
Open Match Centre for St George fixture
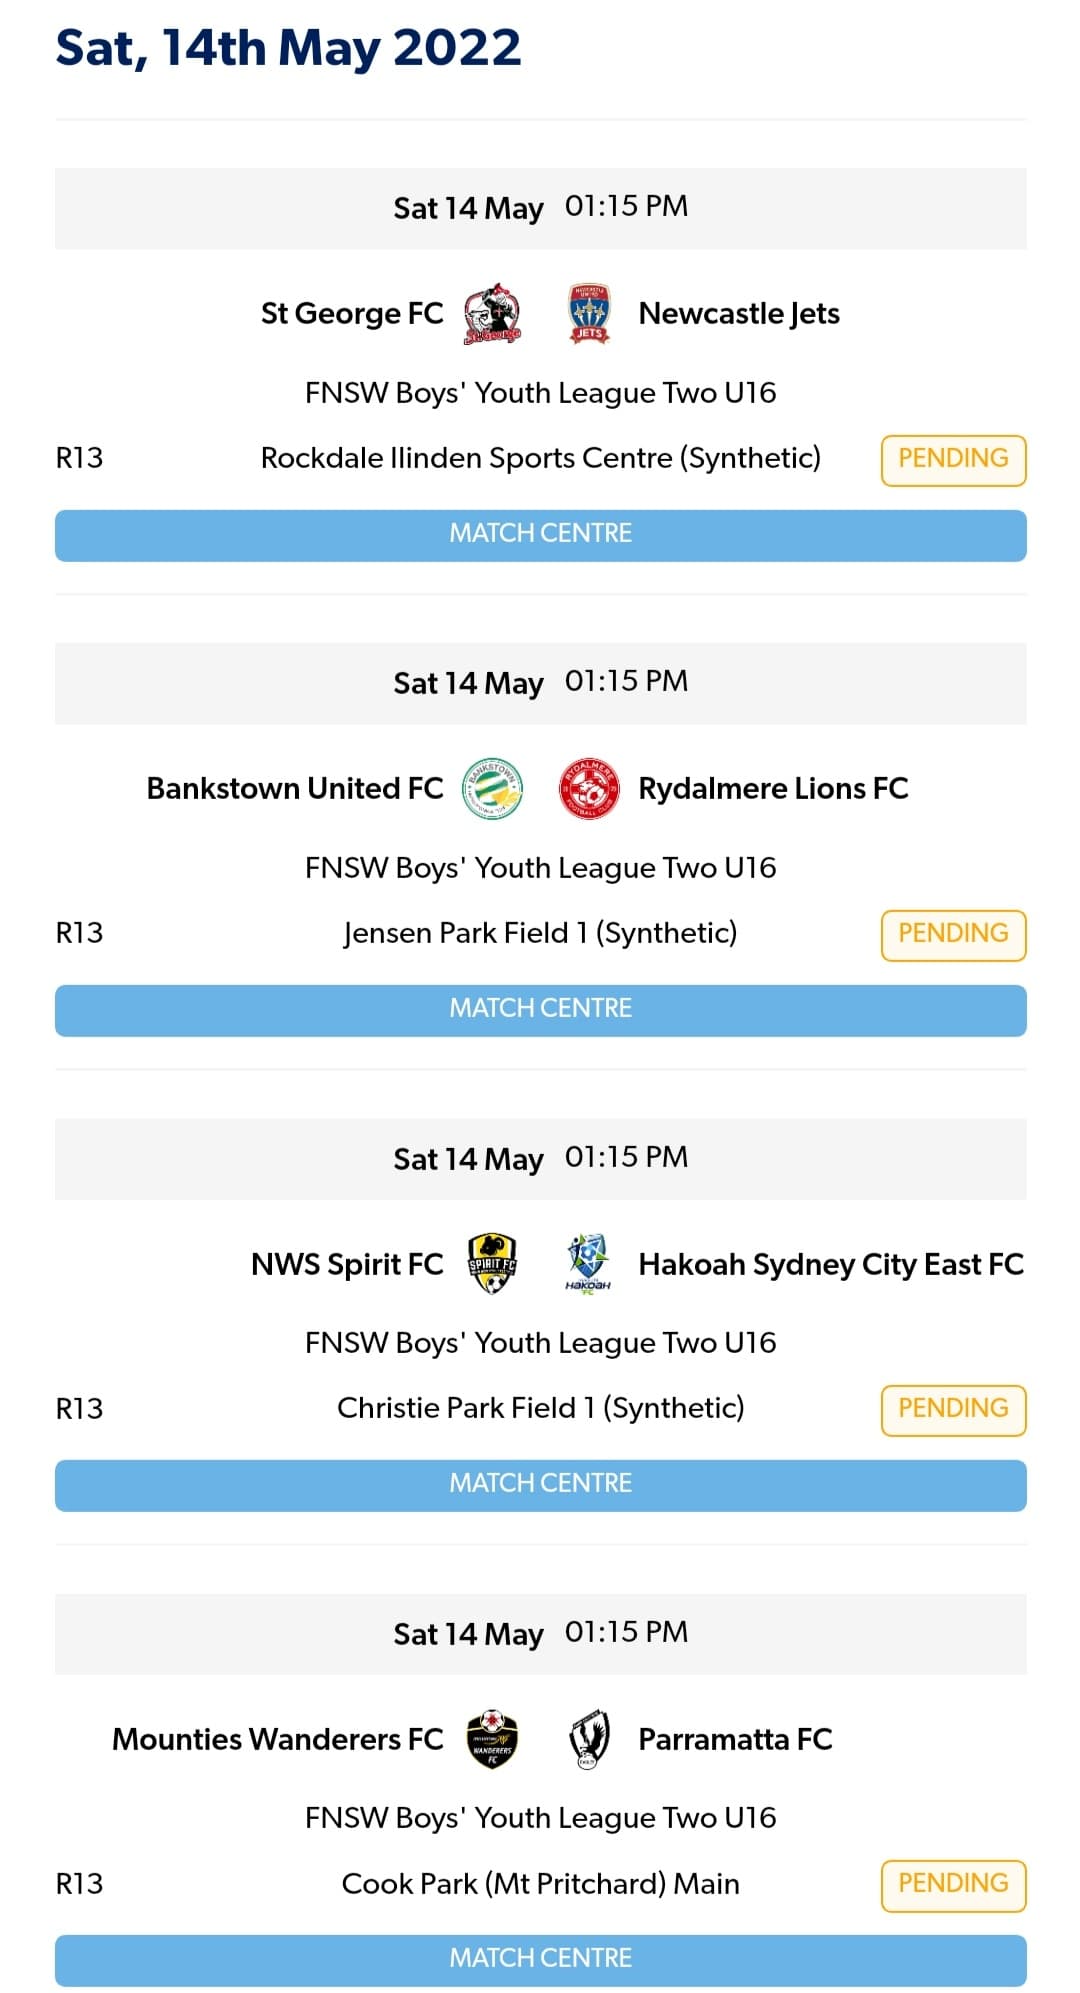540,533
